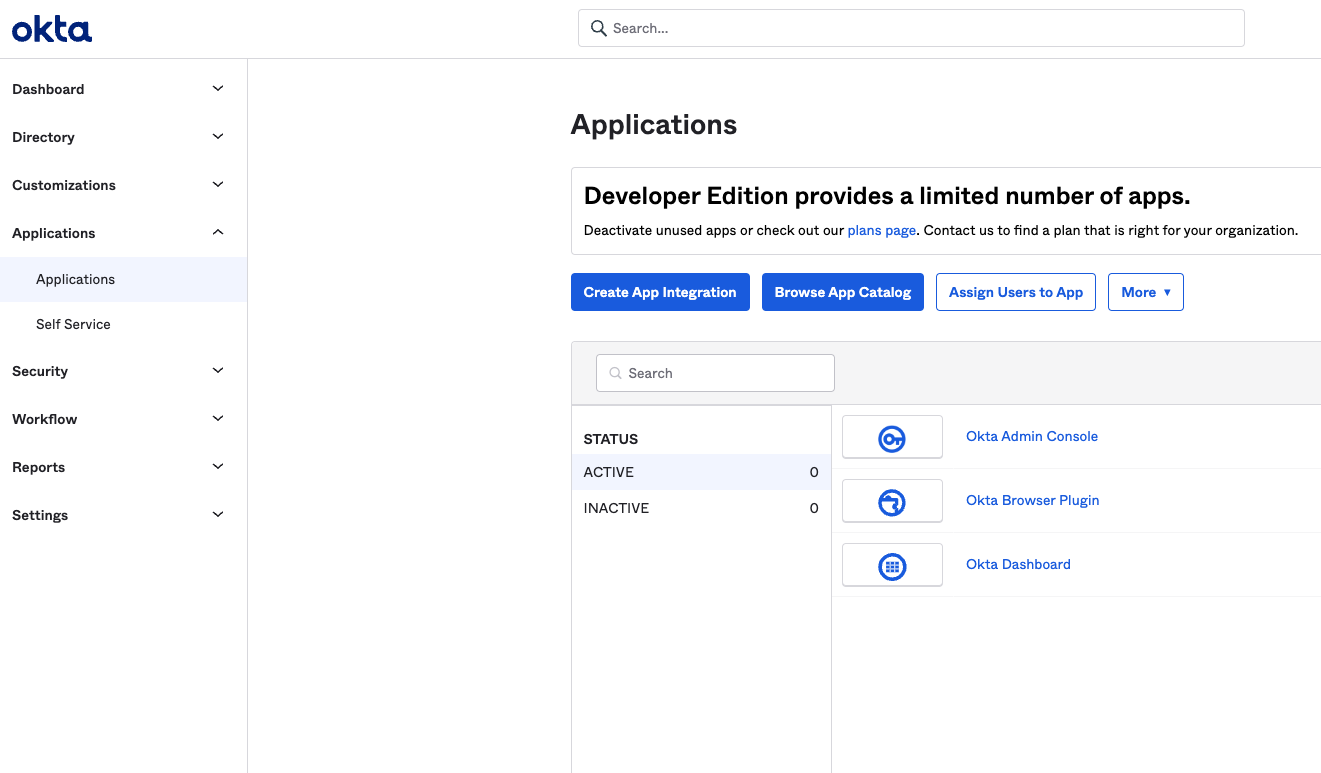
Task: Expand the Dashboard section
Action: (120, 89)
